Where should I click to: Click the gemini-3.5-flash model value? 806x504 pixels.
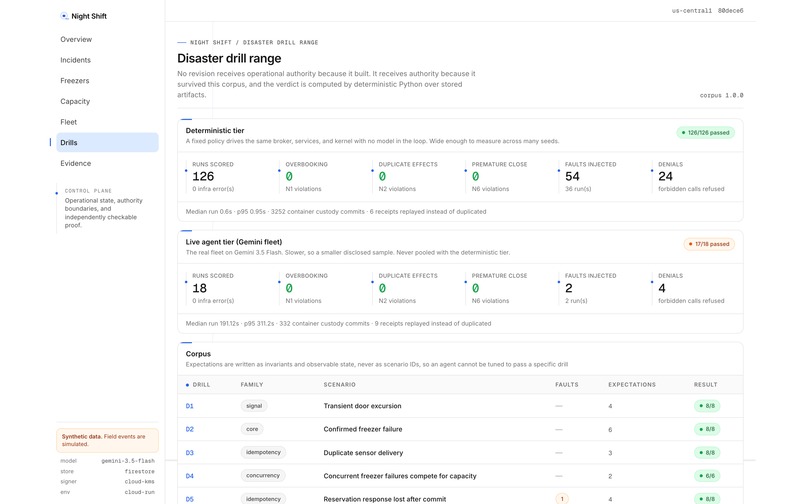click(x=128, y=461)
